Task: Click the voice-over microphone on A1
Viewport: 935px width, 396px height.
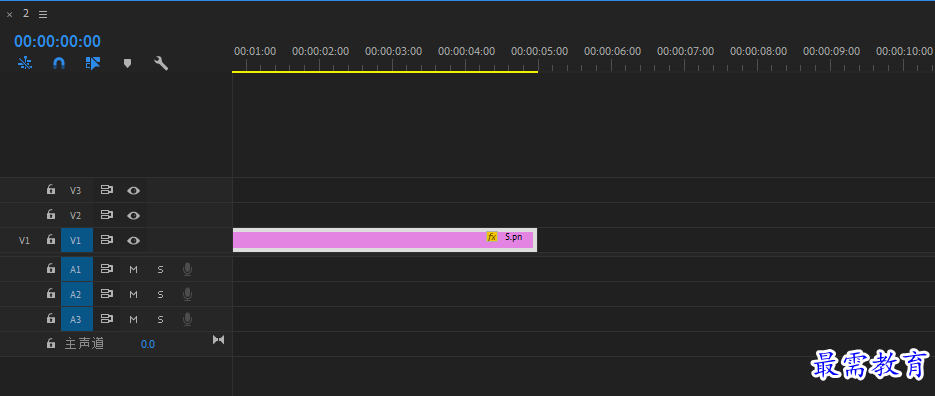Action: (187, 270)
